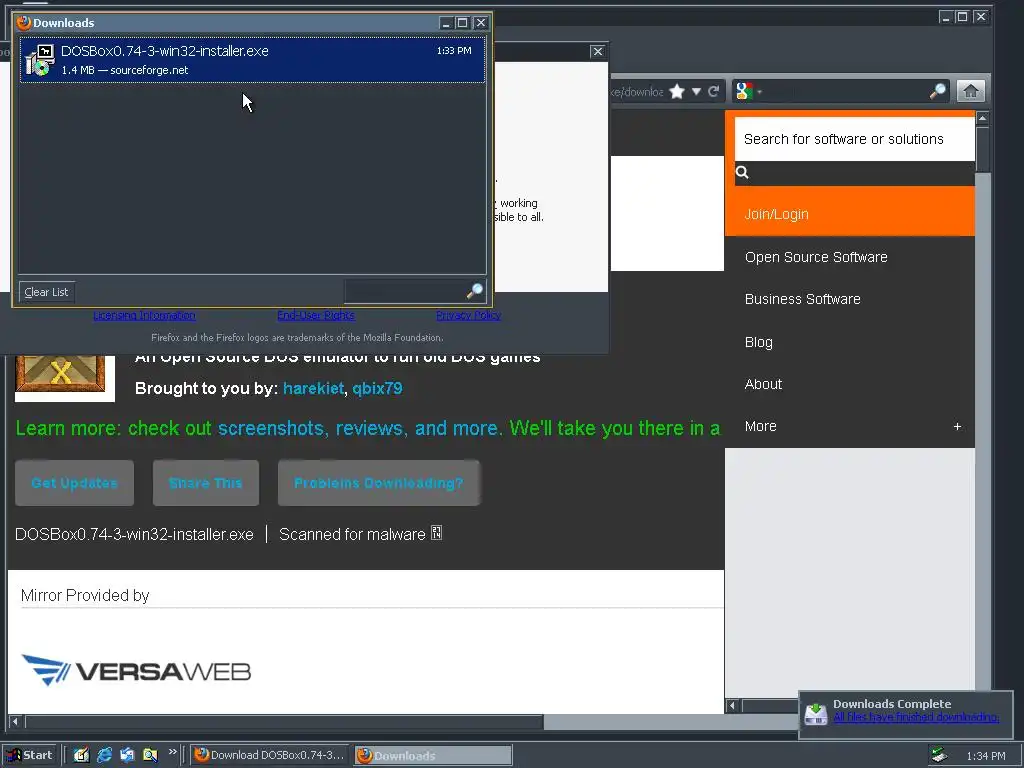Open the Licensing Information link
This screenshot has width=1024, height=768.
coord(144,315)
